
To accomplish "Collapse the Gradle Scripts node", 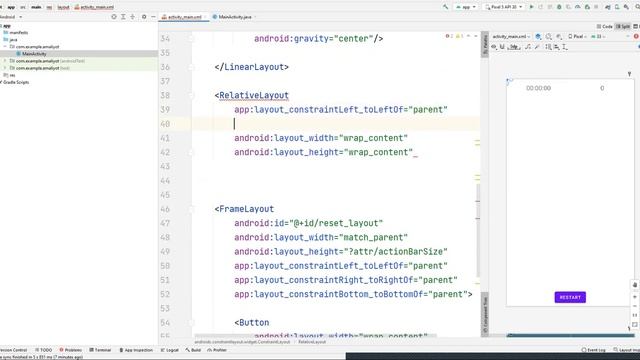I will pyautogui.click(x=1, y=82).
